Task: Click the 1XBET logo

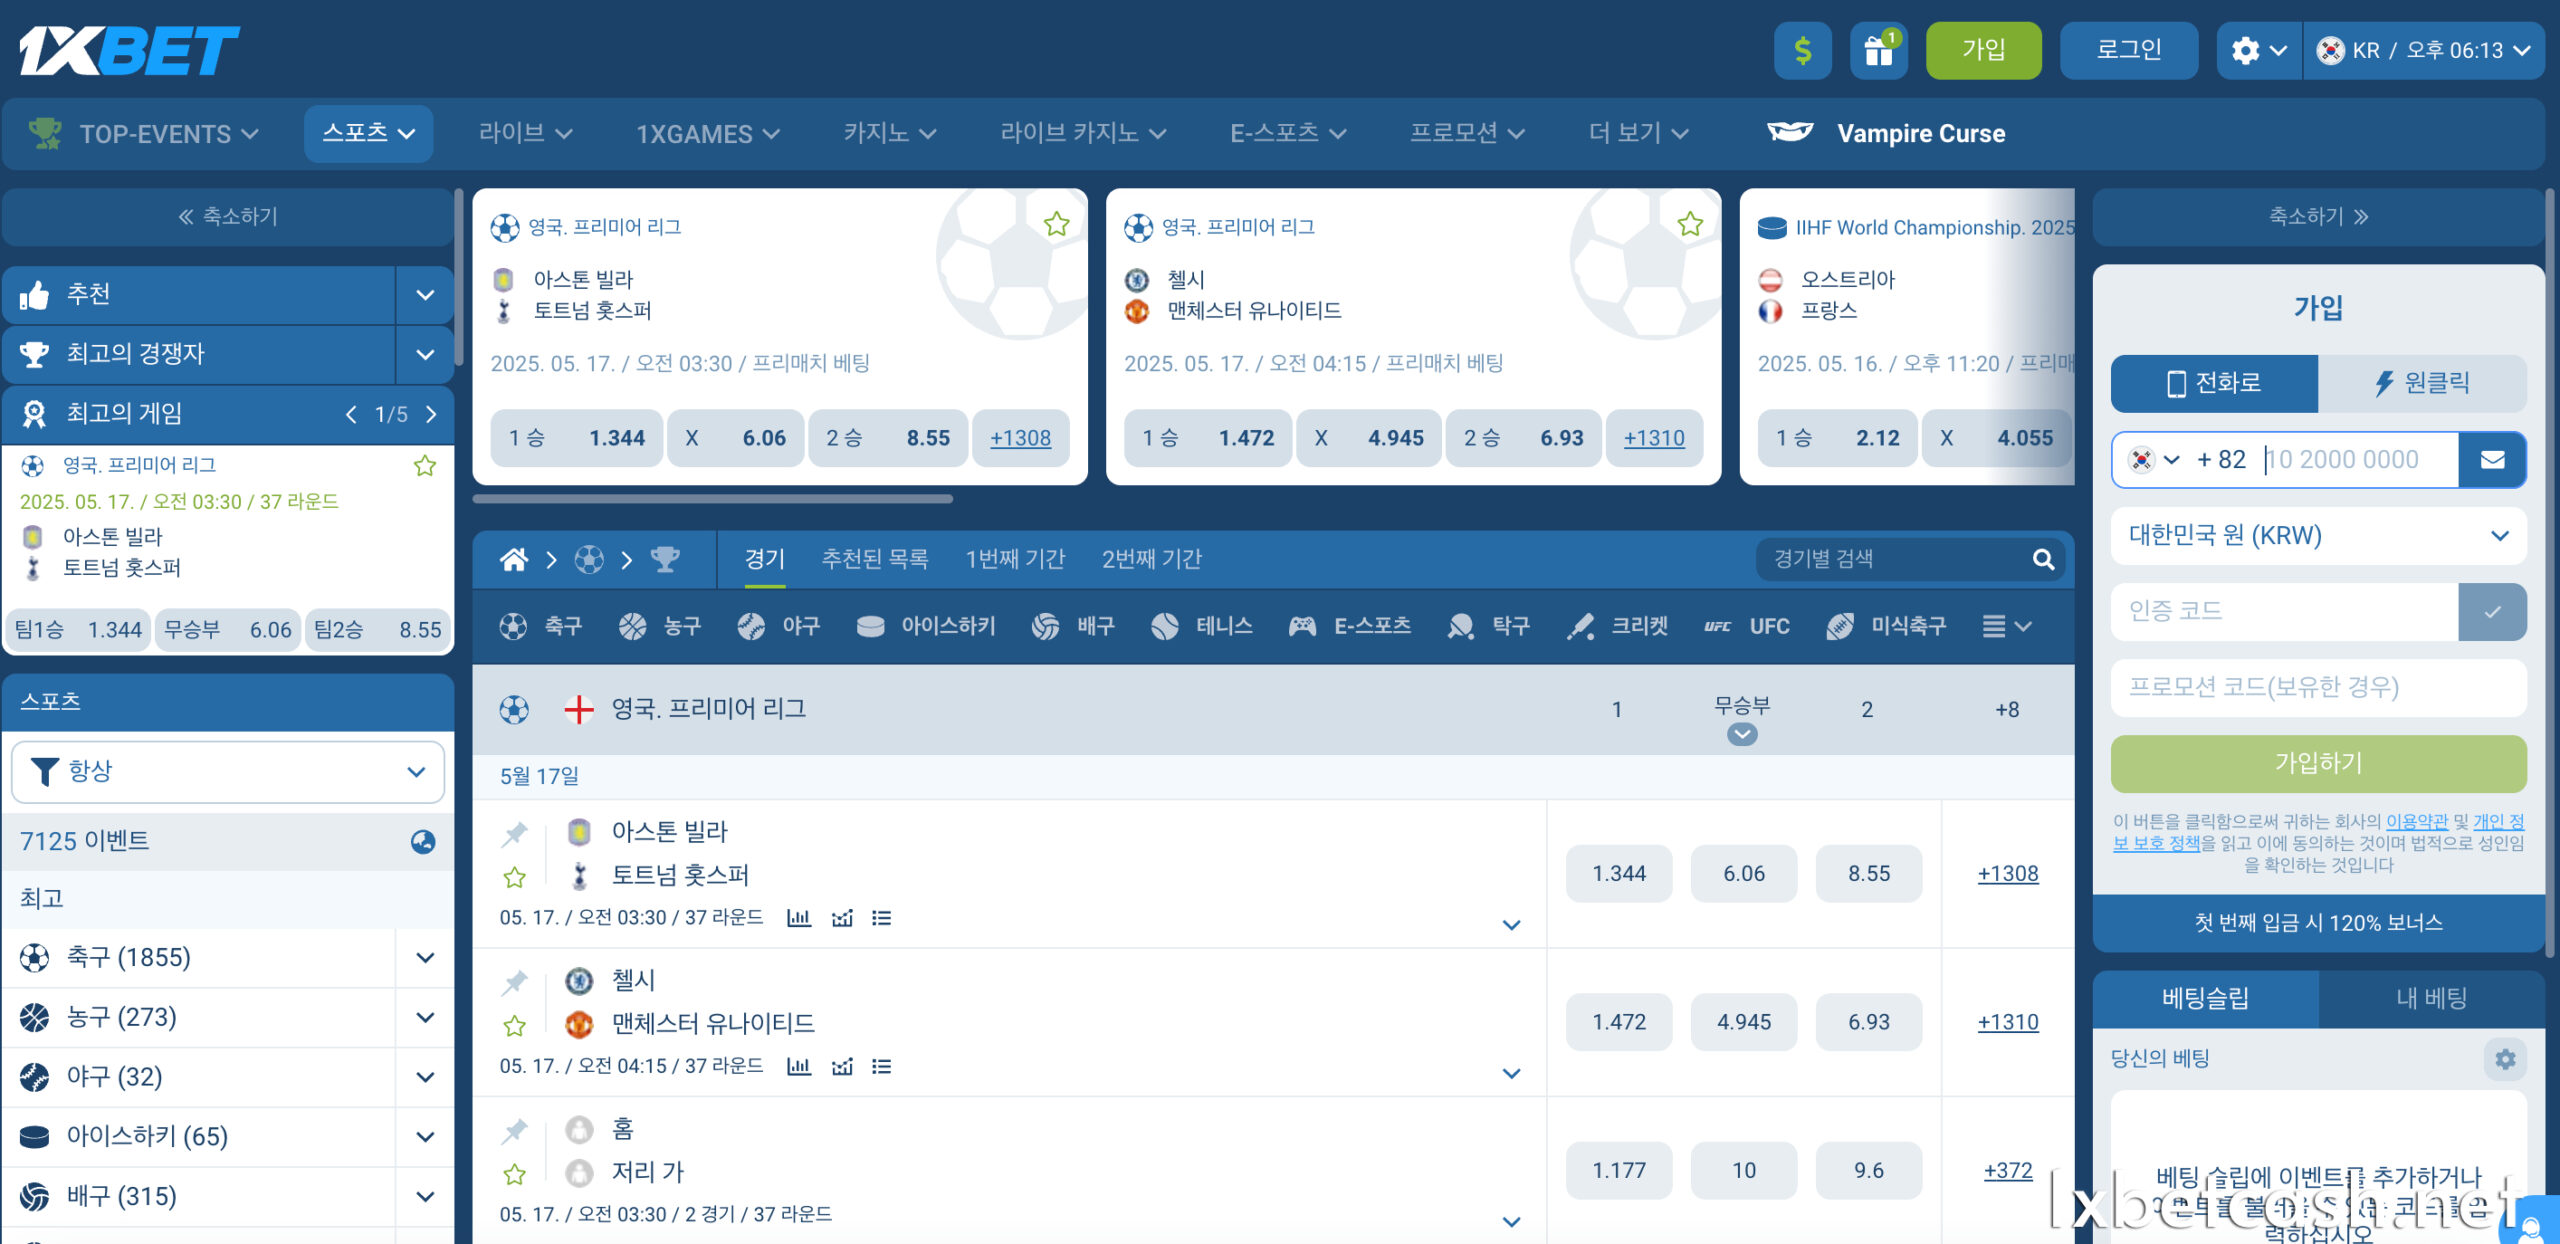Action: click(x=129, y=50)
